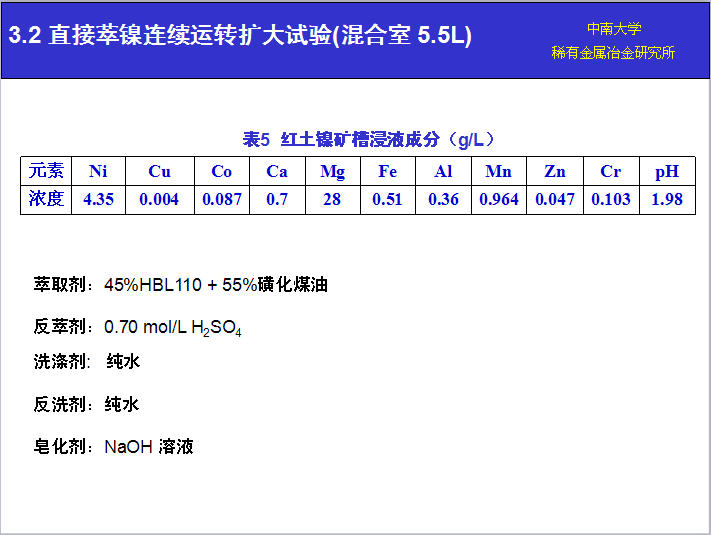Image resolution: width=711 pixels, height=535 pixels.
Task: Select the Ca value '0.7'
Action: pyautogui.click(x=277, y=199)
